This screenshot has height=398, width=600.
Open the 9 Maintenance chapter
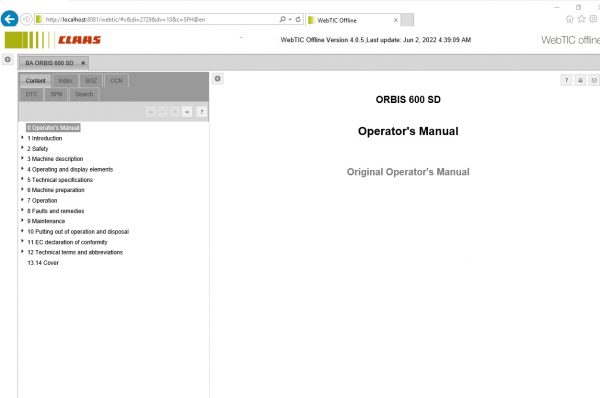coord(46,221)
